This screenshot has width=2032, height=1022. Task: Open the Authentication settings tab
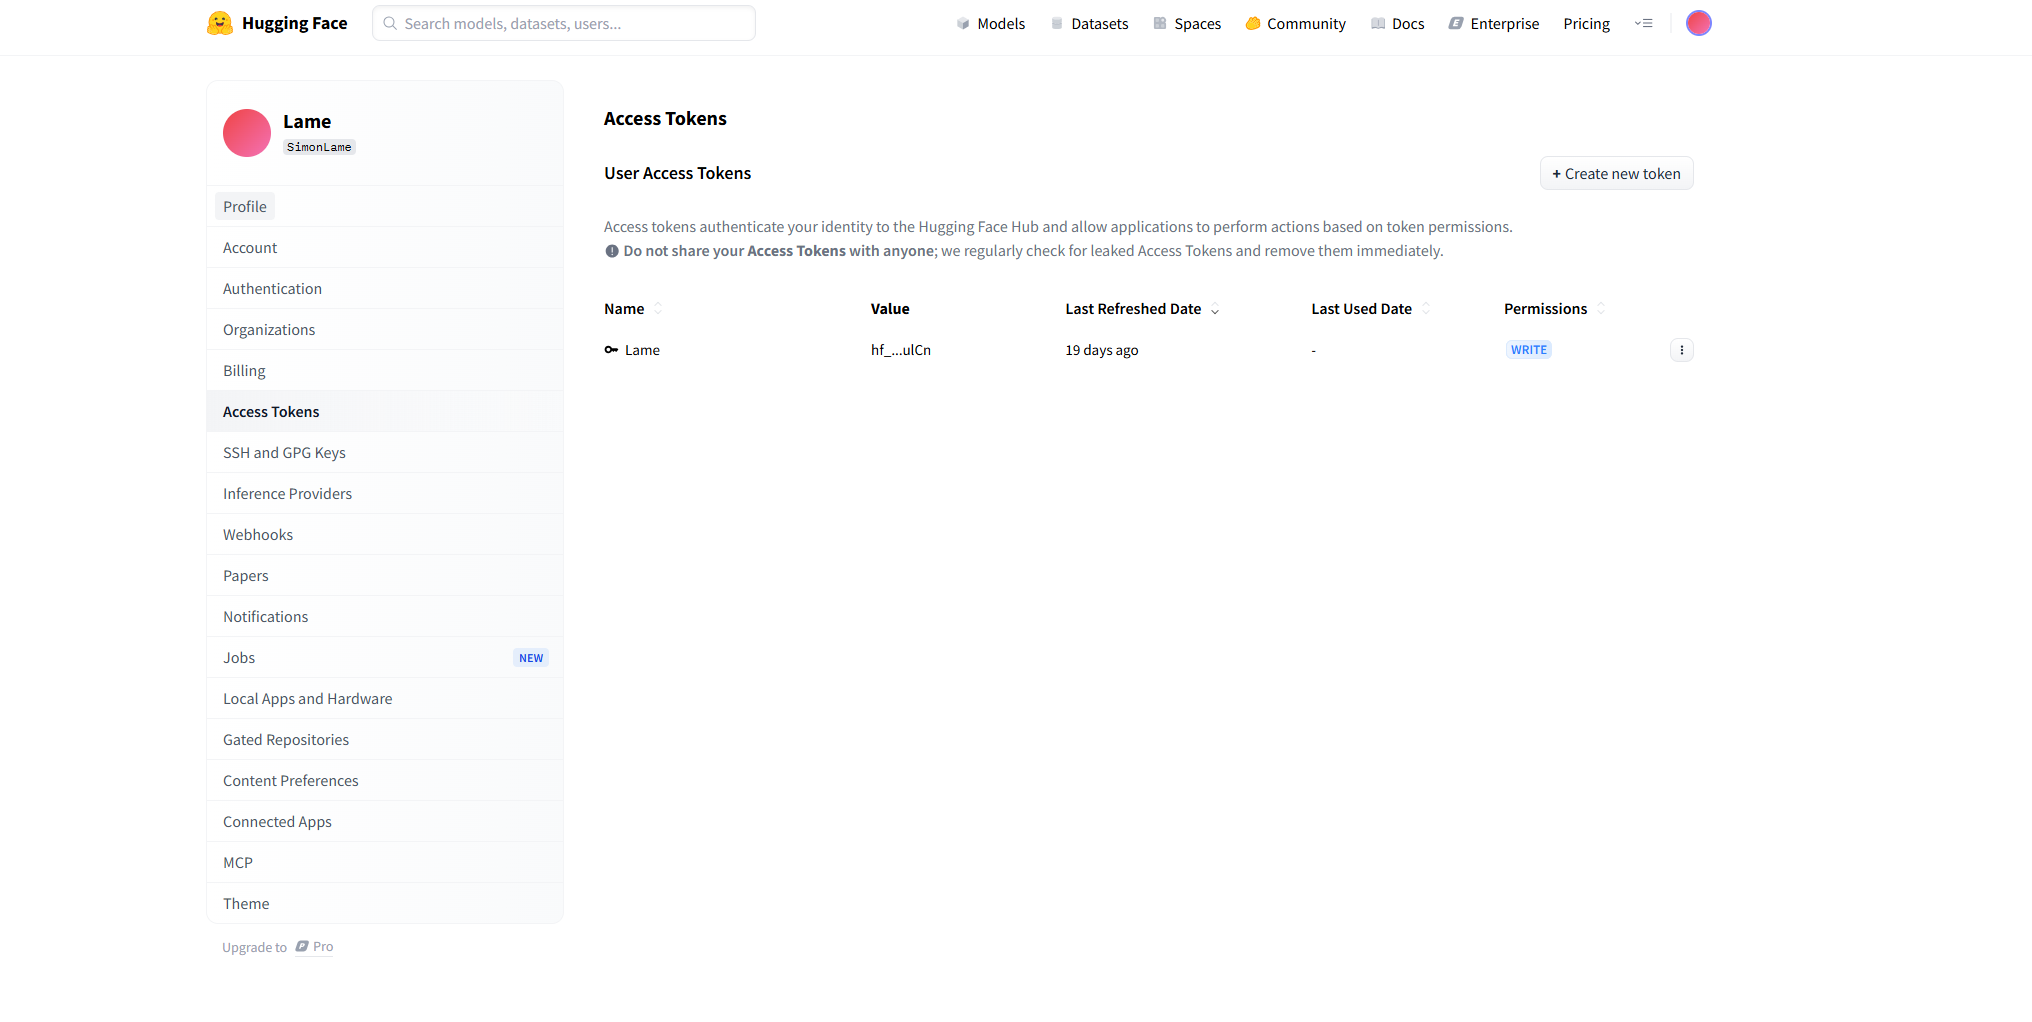(272, 289)
